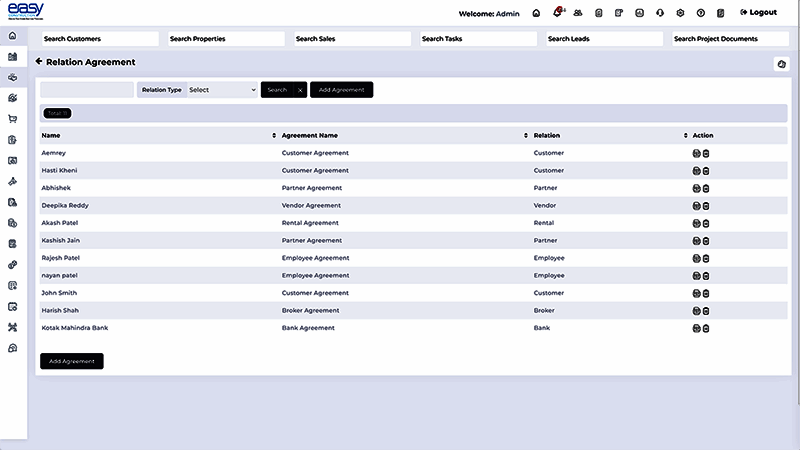Image resolution: width=800 pixels, height=450 pixels.
Task: Sort by Agreement Name column arrows
Action: pyautogui.click(x=526, y=135)
